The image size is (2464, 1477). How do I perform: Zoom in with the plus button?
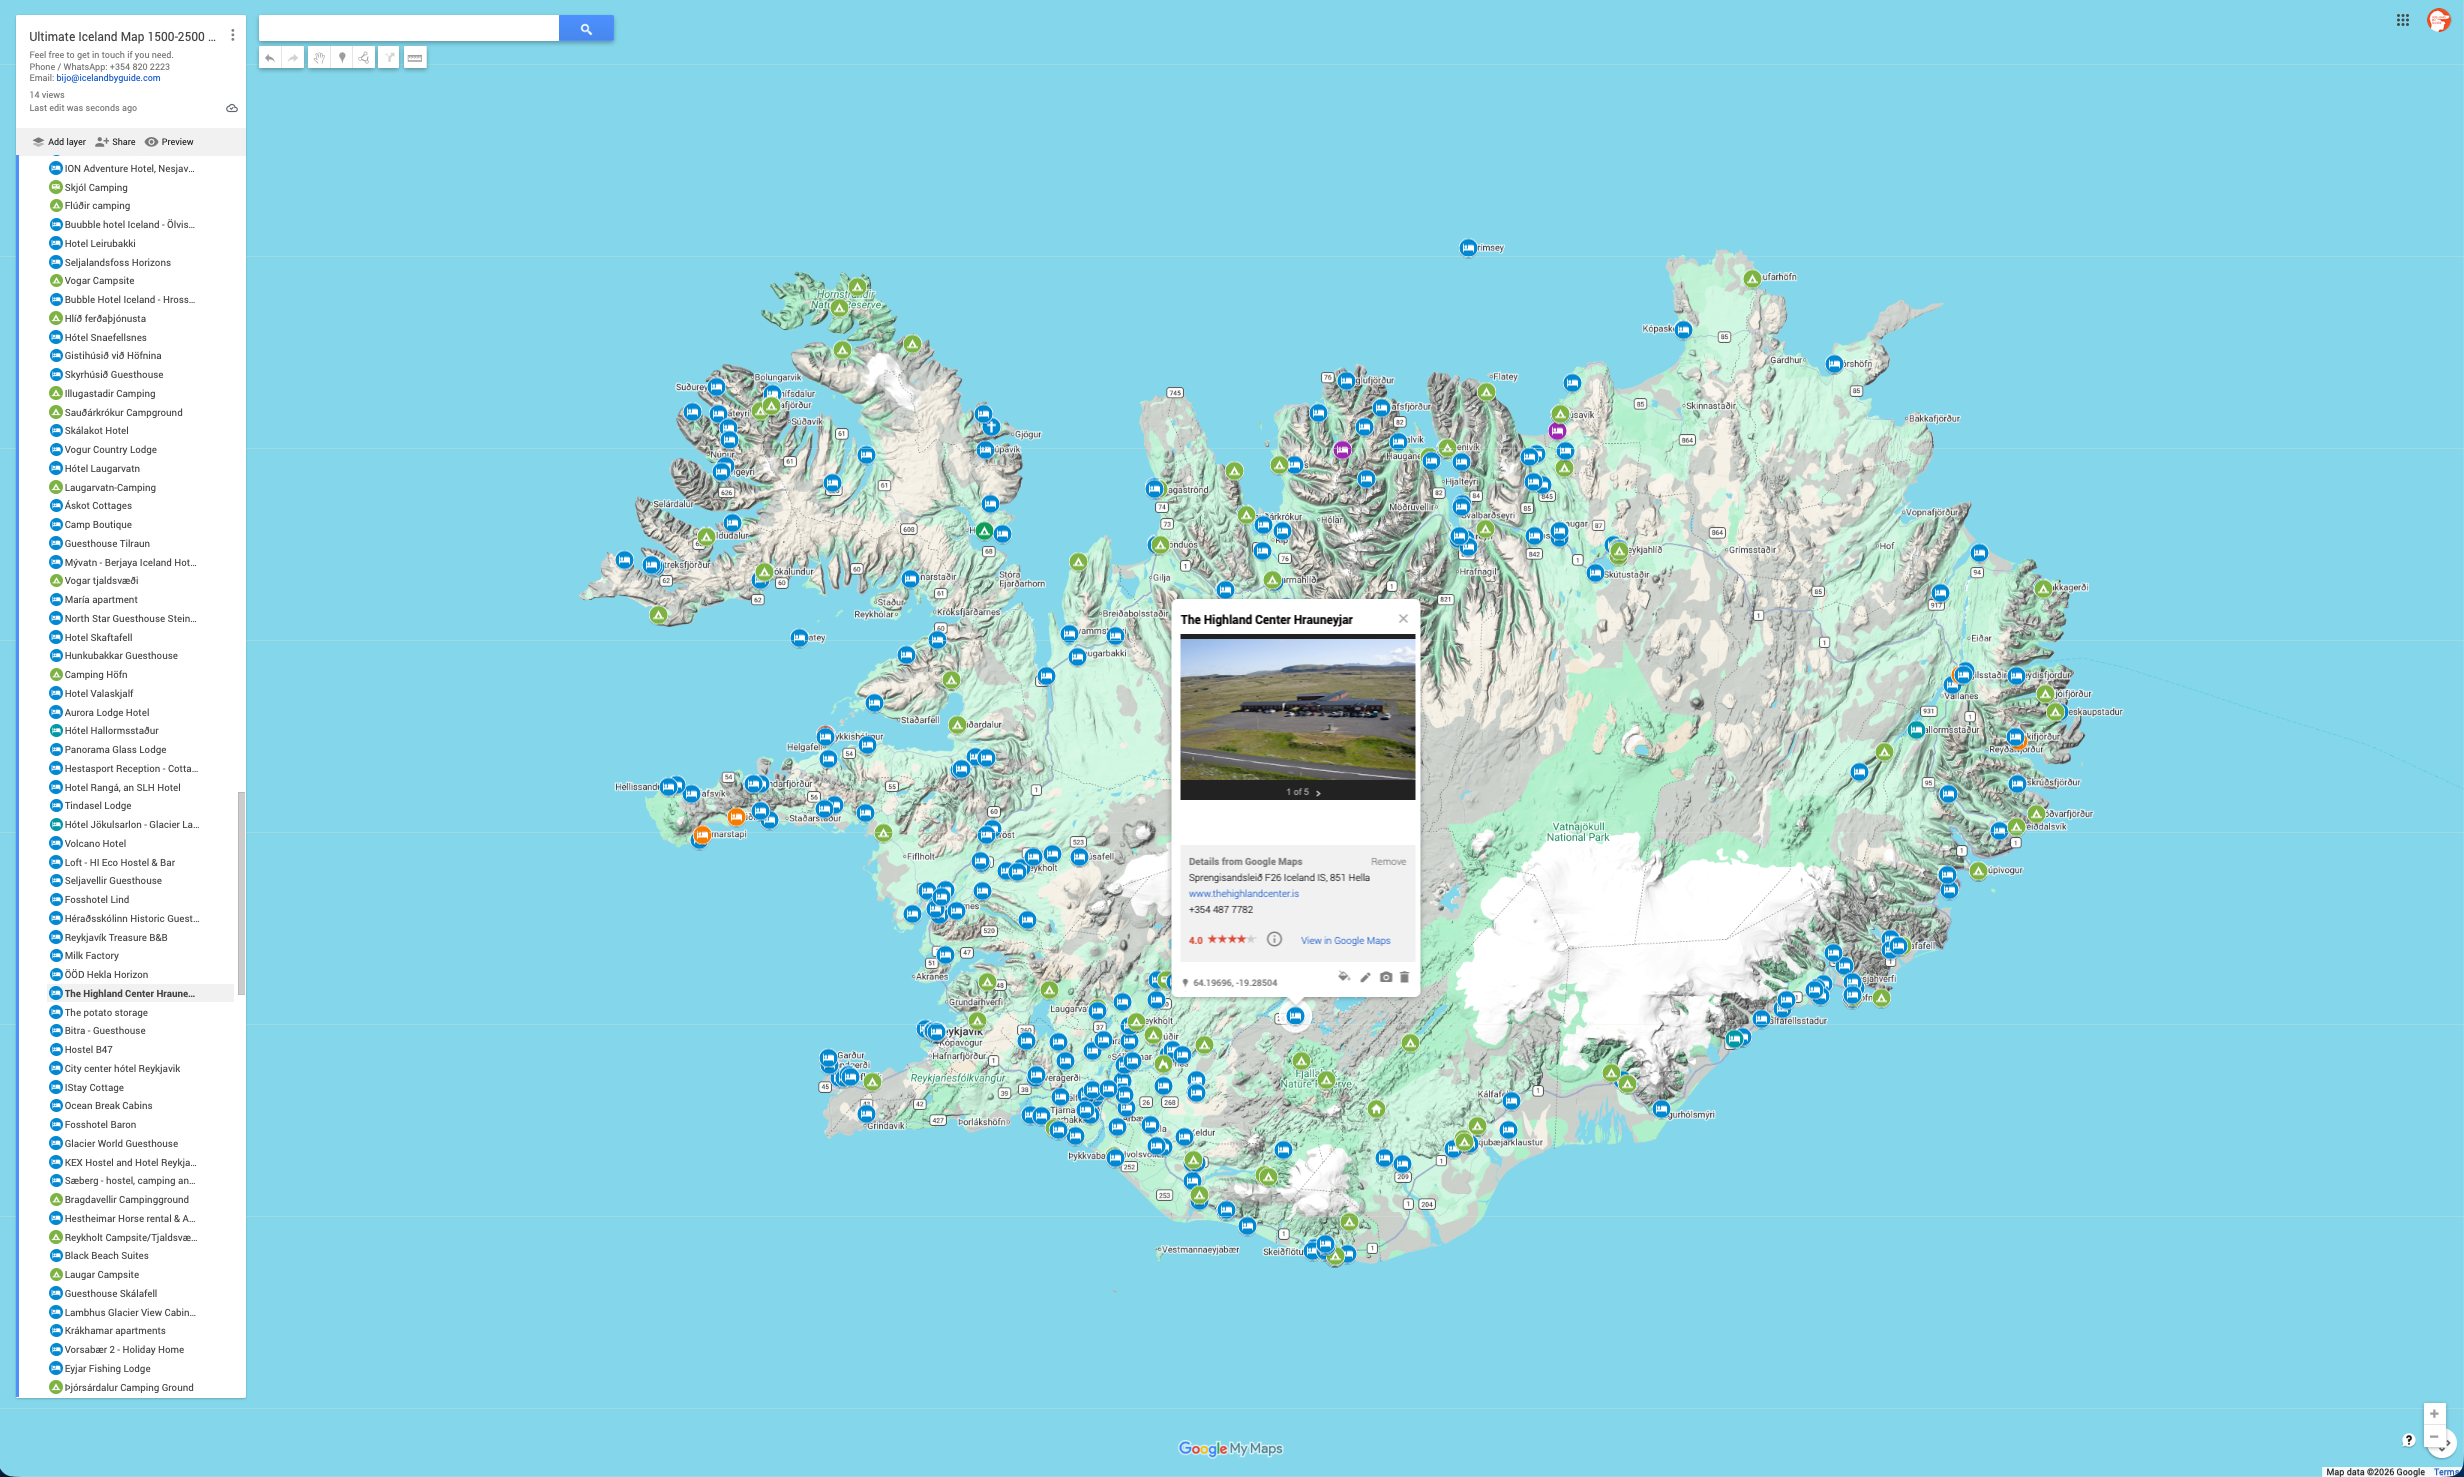click(2434, 1414)
